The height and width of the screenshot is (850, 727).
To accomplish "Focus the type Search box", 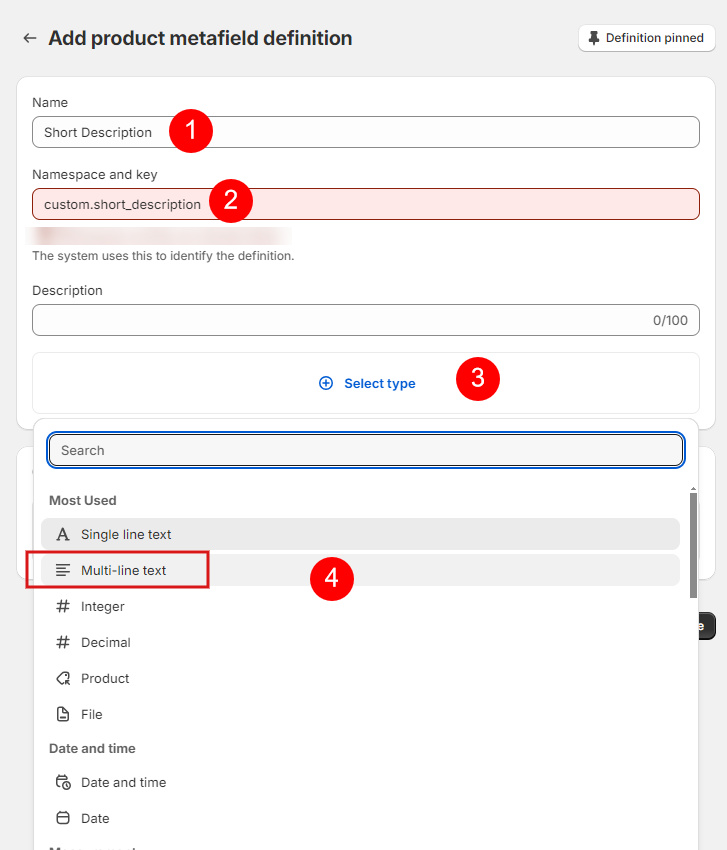I will (366, 450).
